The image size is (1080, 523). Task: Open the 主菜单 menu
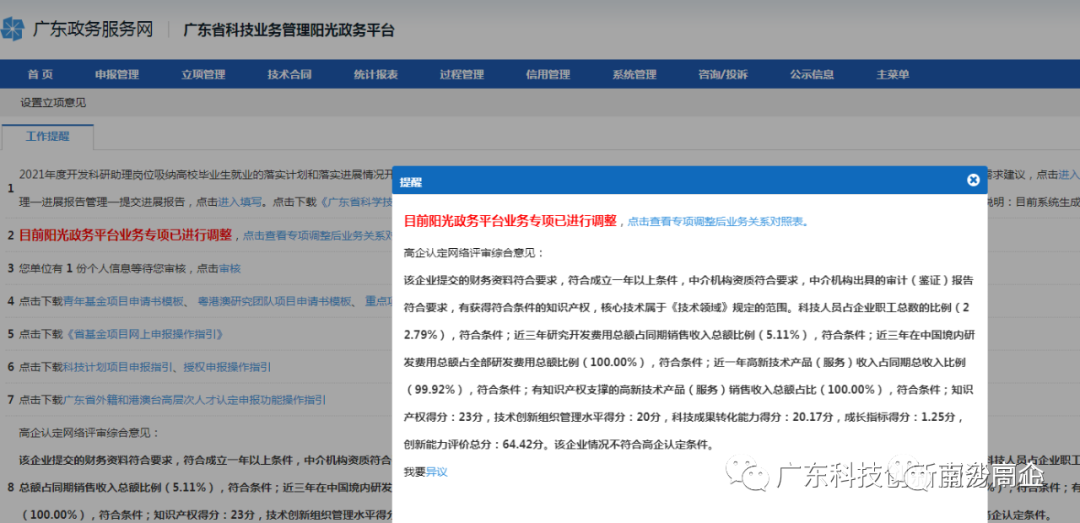[x=893, y=74]
